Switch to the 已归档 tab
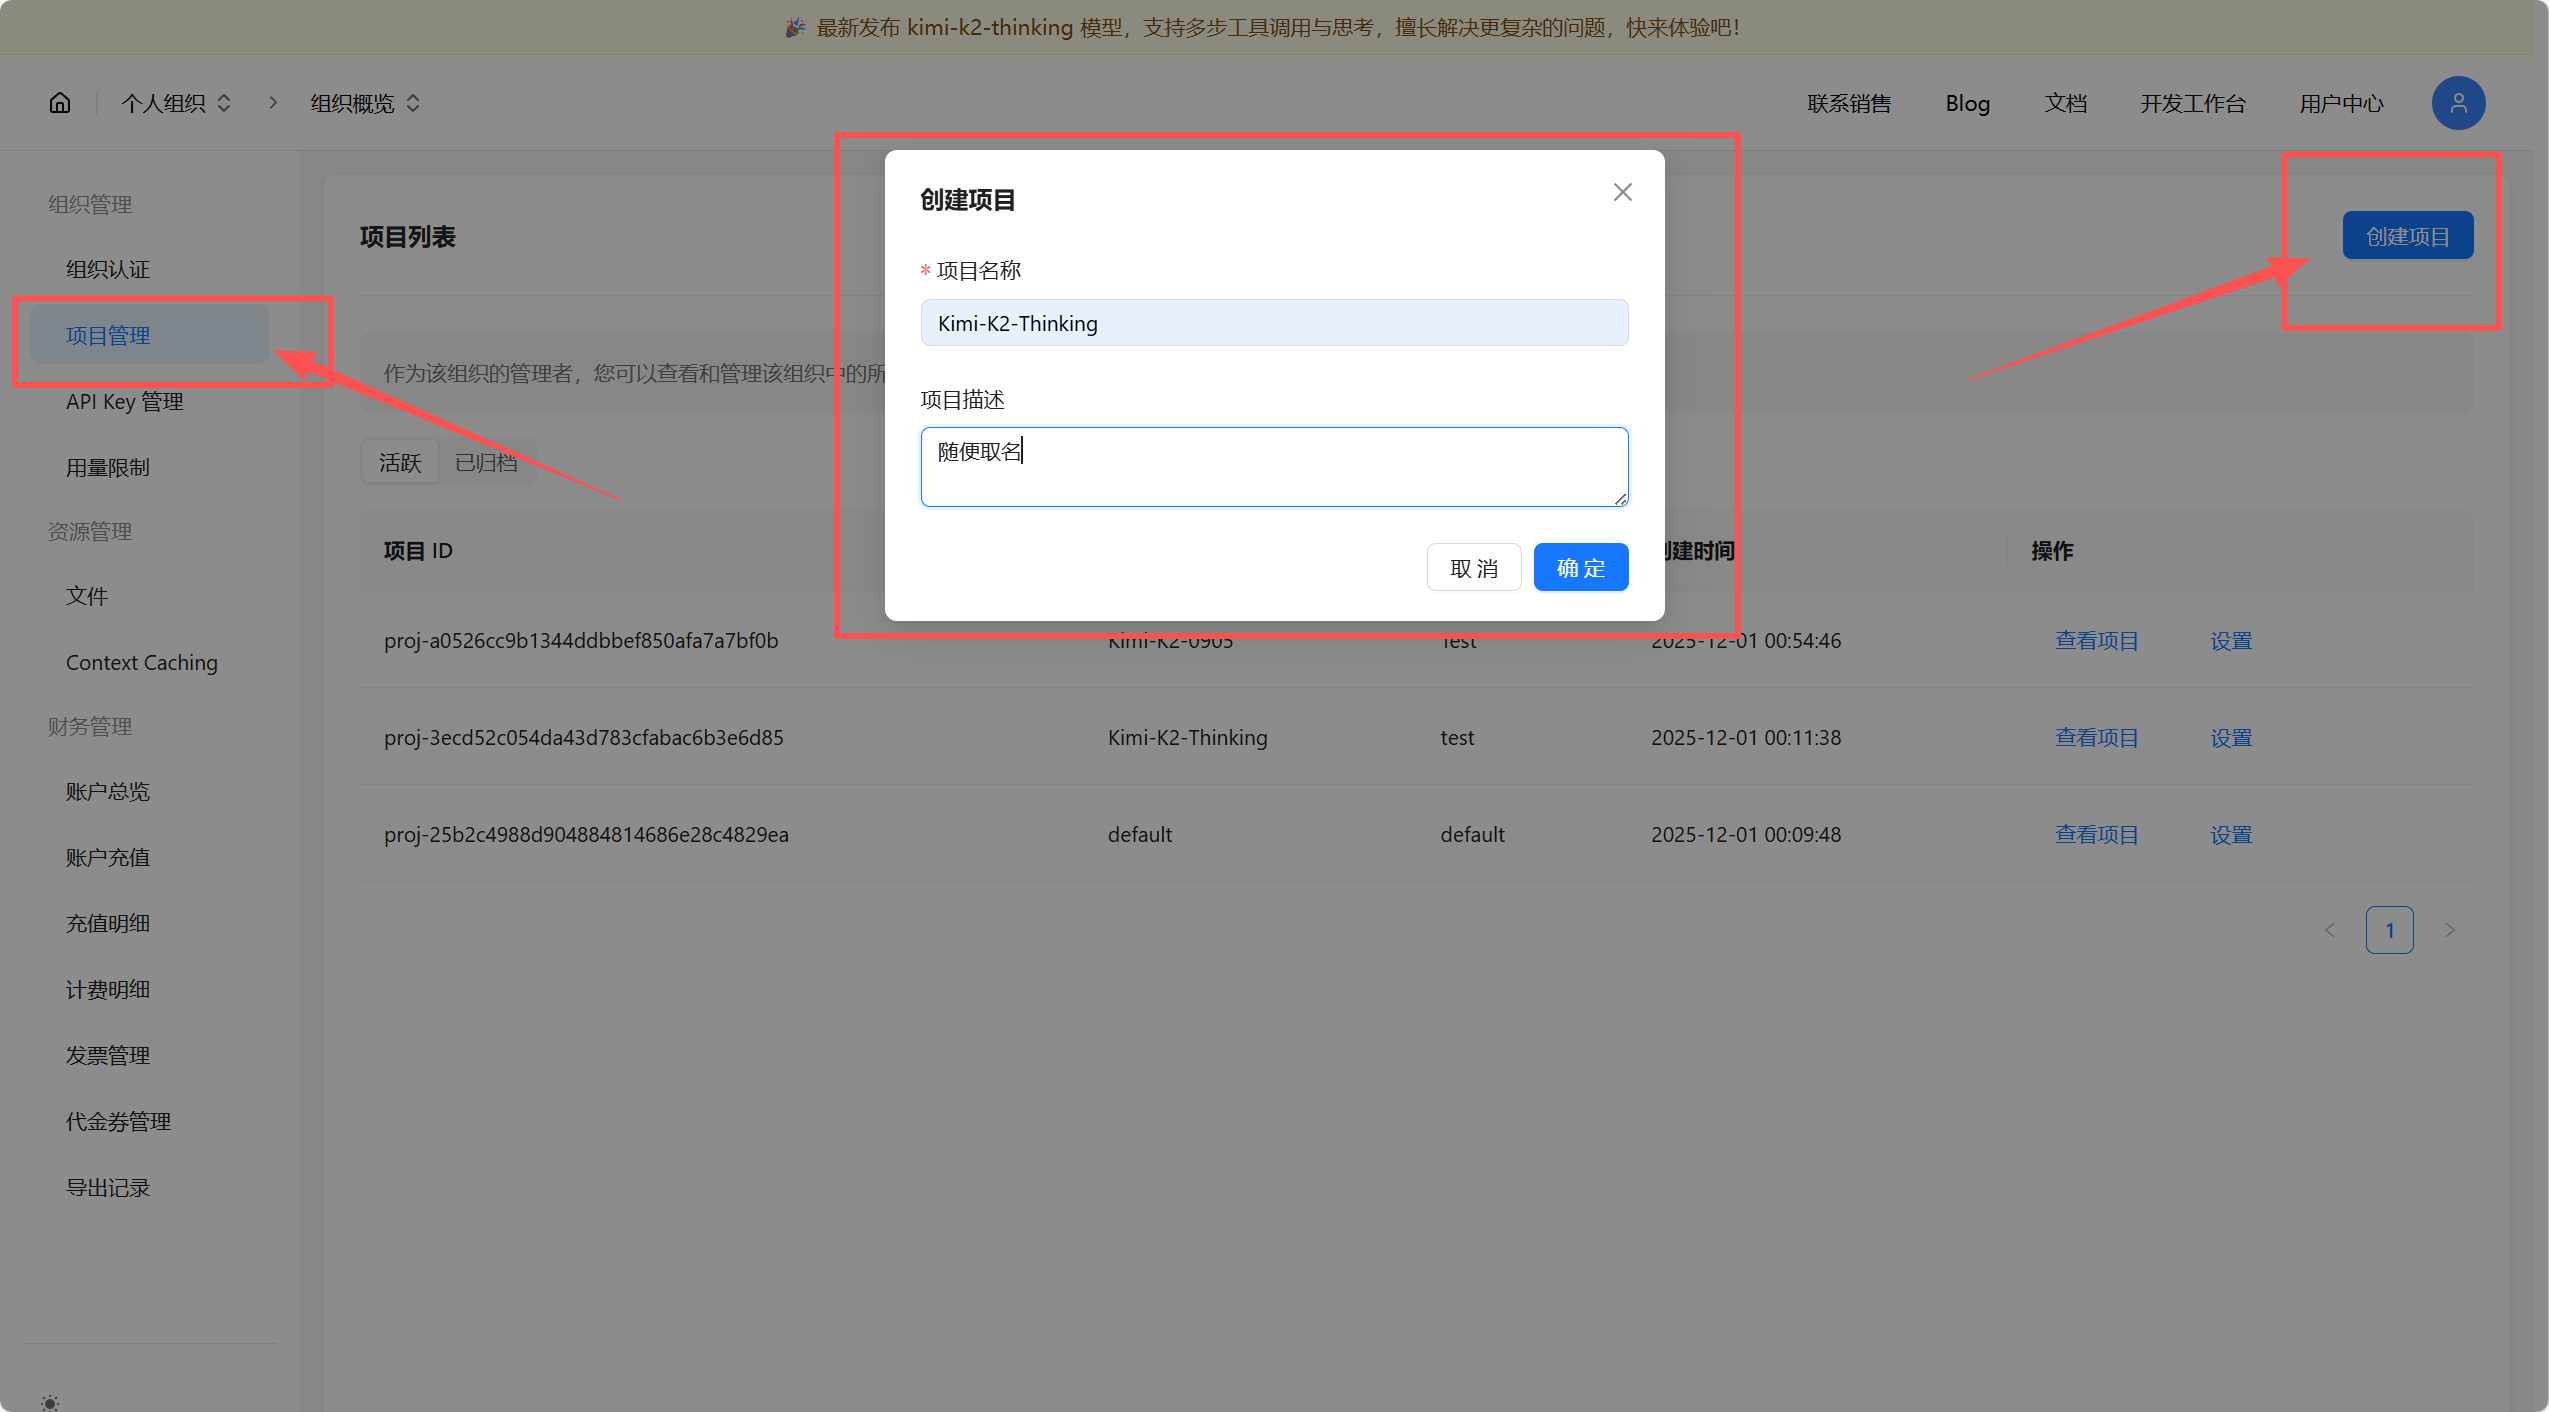2549x1412 pixels. (x=487, y=461)
